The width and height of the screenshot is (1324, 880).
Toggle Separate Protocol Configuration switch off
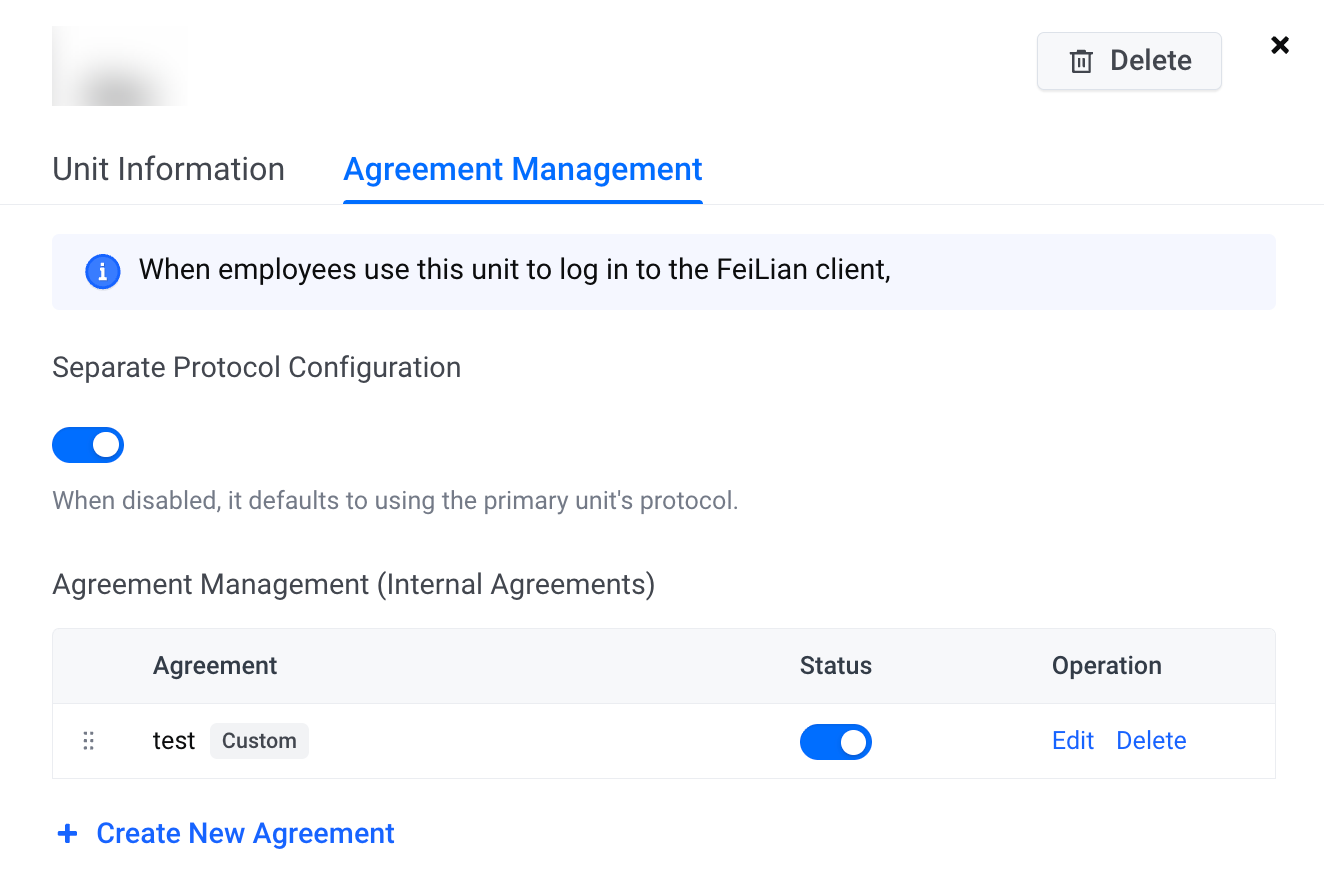click(x=88, y=445)
